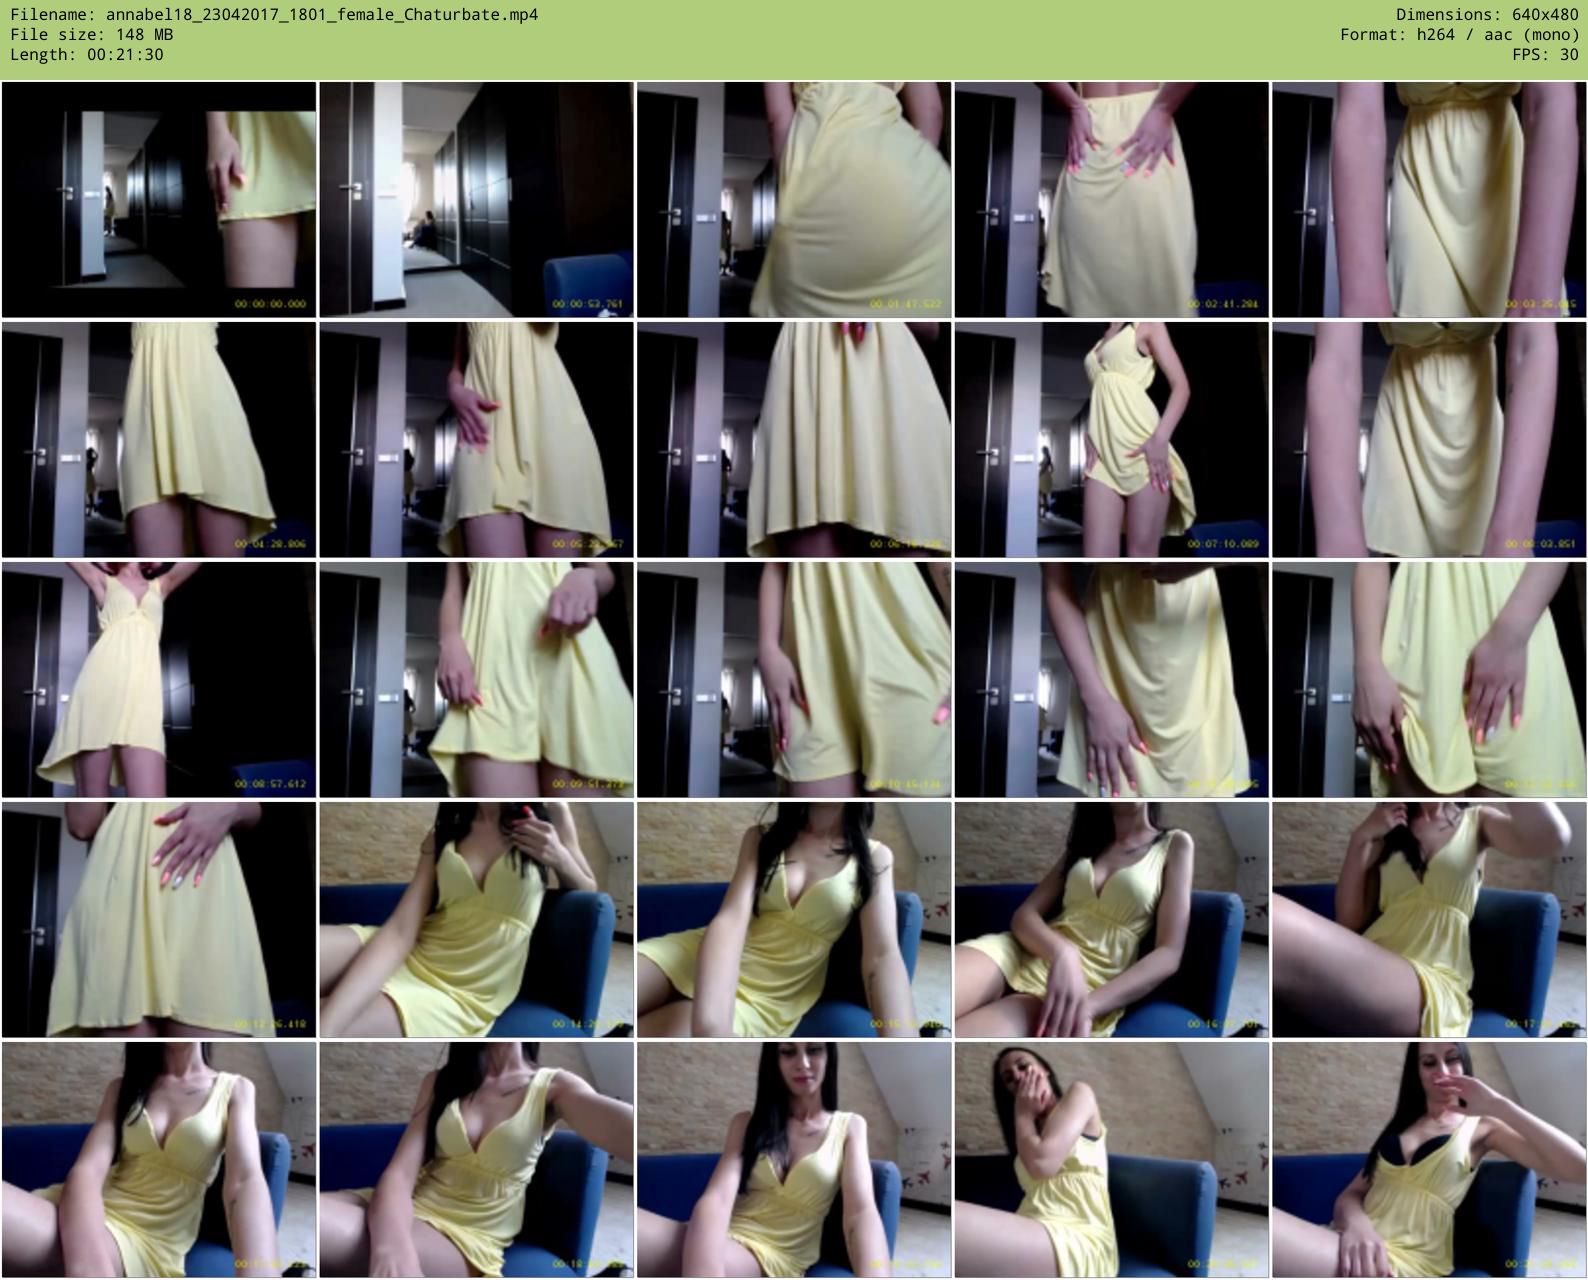The image size is (1588, 1280).
Task: Click the Format h264 / aac label
Action: (1459, 35)
